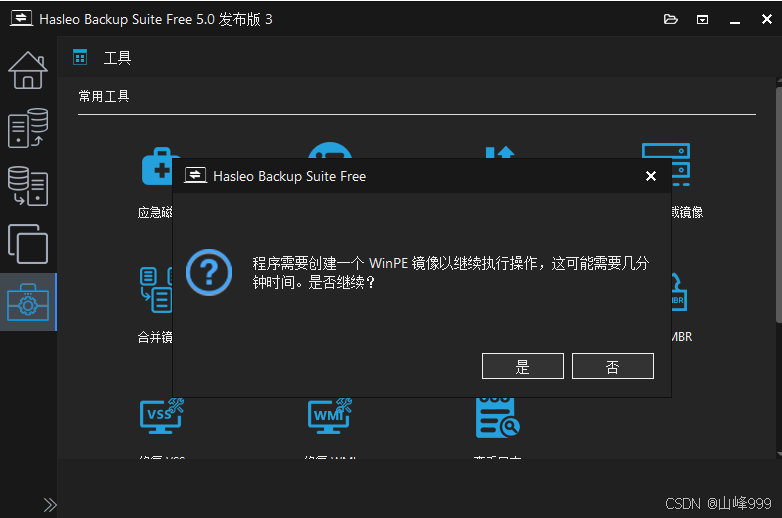Open the Home page in sidebar
The width and height of the screenshot is (782, 518).
click(x=28, y=71)
